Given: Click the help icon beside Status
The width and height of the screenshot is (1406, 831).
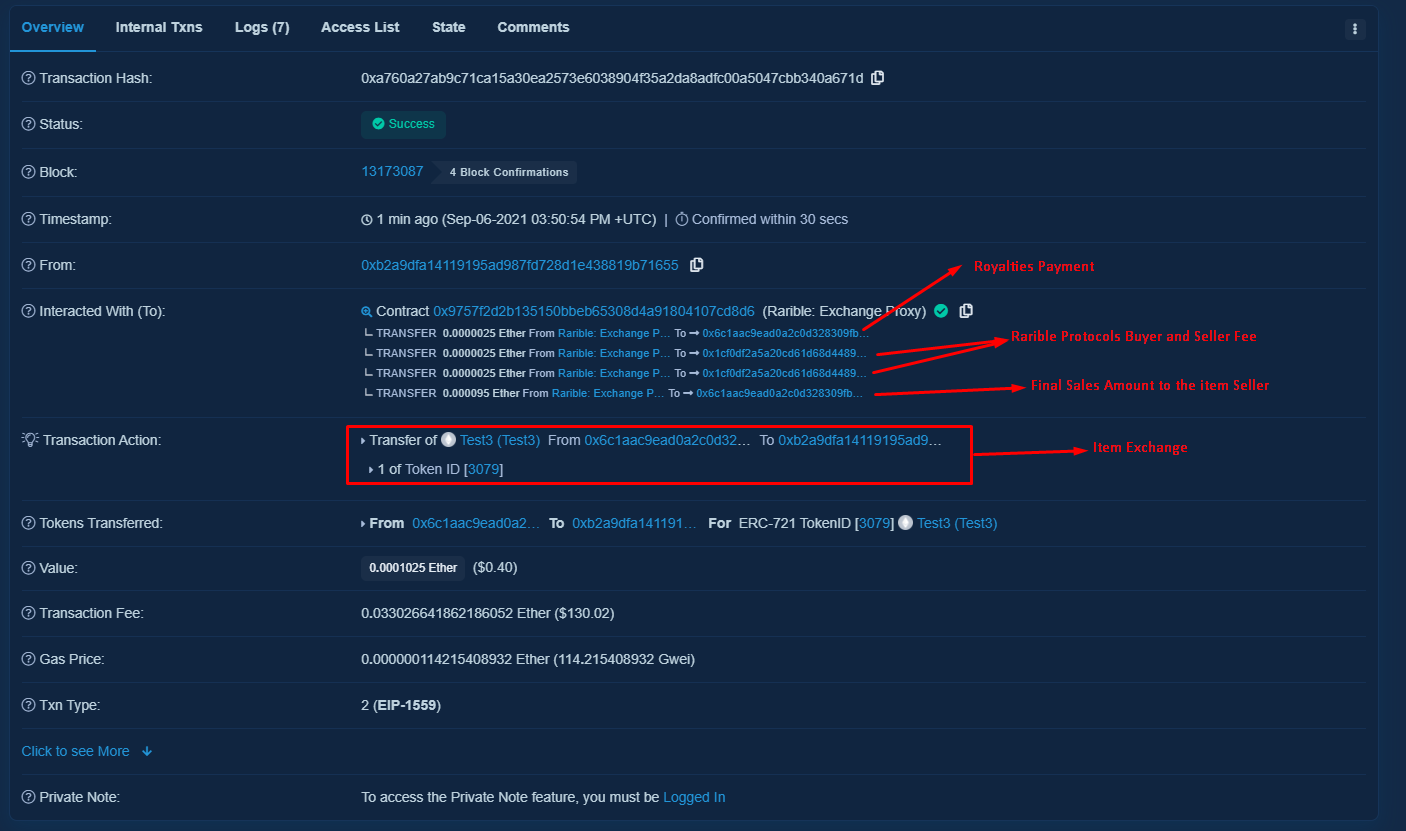Looking at the screenshot, I should pyautogui.click(x=29, y=124).
